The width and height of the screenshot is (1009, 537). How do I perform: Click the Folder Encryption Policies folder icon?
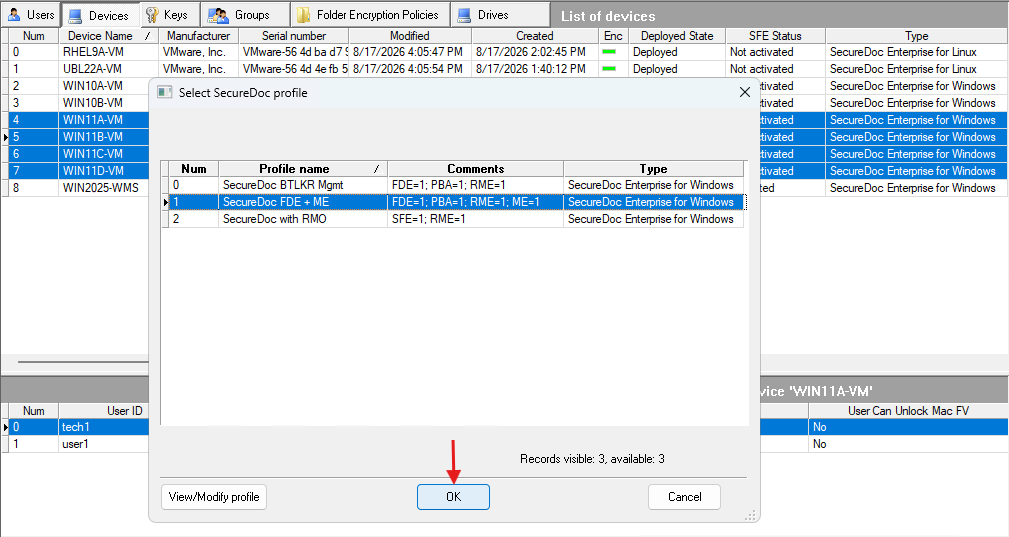303,15
